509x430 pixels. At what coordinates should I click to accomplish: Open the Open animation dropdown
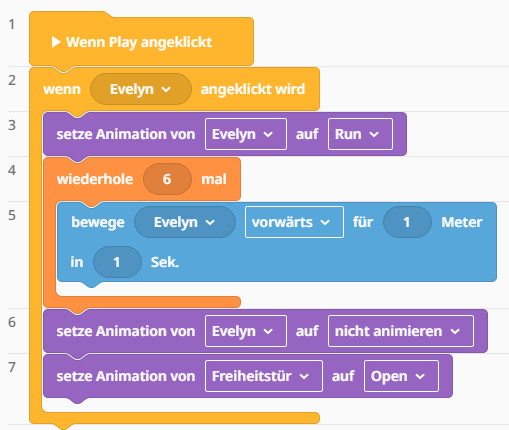tap(401, 376)
